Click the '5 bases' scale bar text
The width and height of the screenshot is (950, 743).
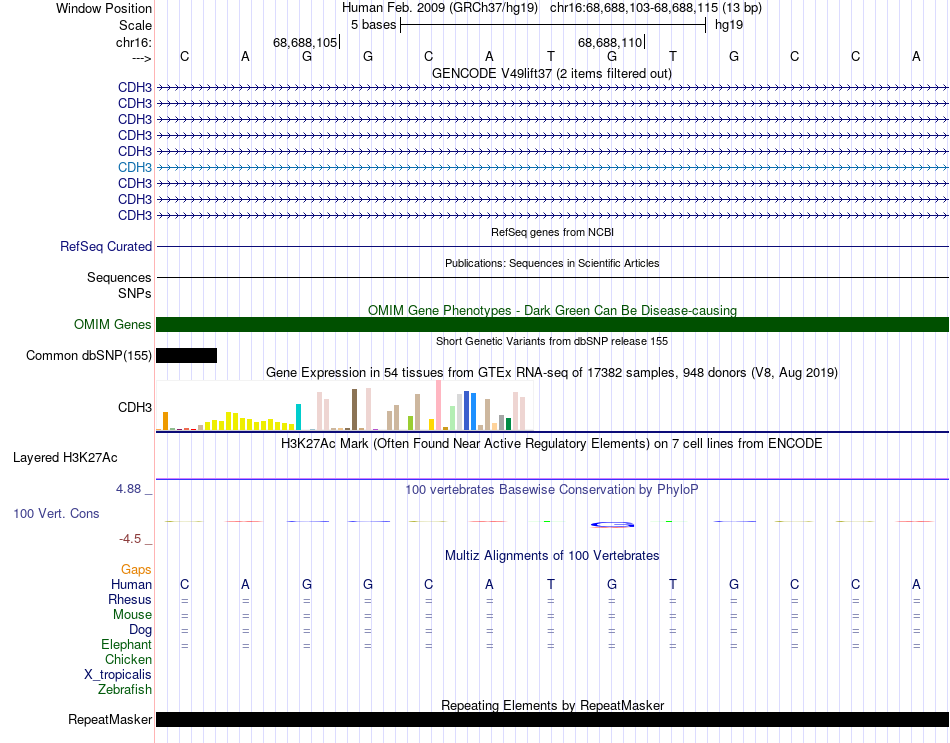pyautogui.click(x=373, y=25)
